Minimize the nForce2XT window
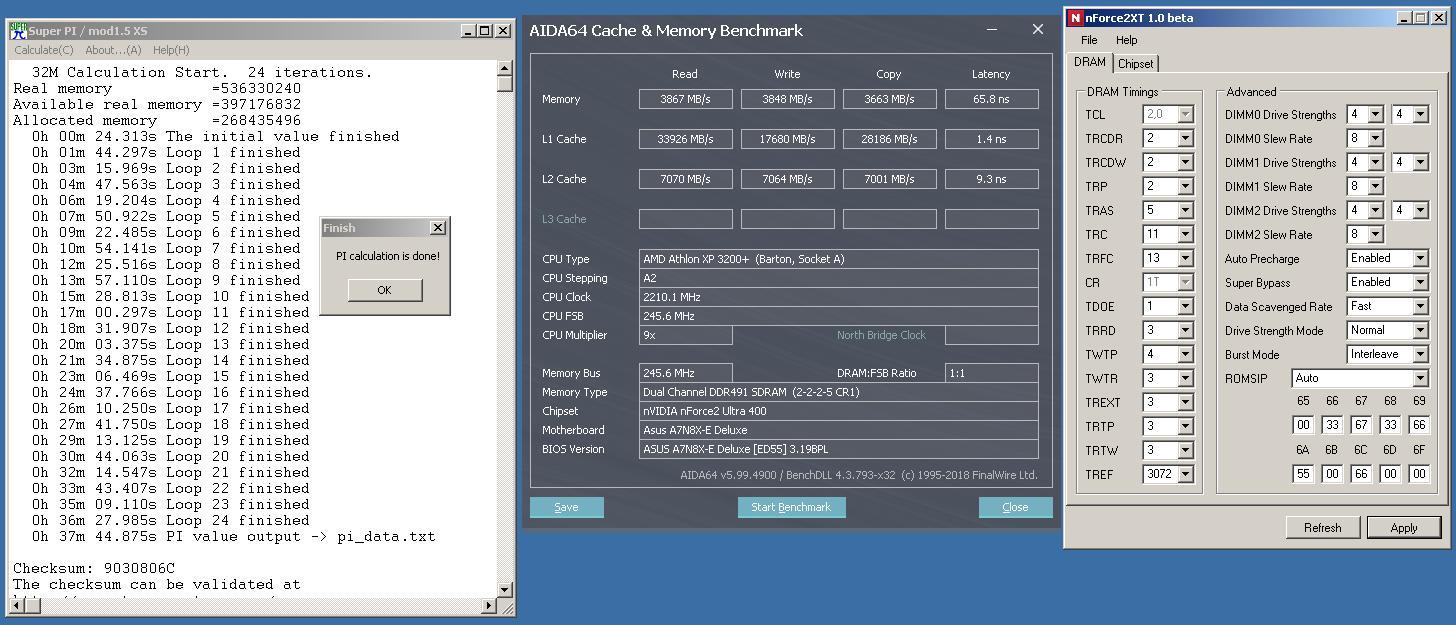Viewport: 1456px width, 625px height. [x=1405, y=18]
